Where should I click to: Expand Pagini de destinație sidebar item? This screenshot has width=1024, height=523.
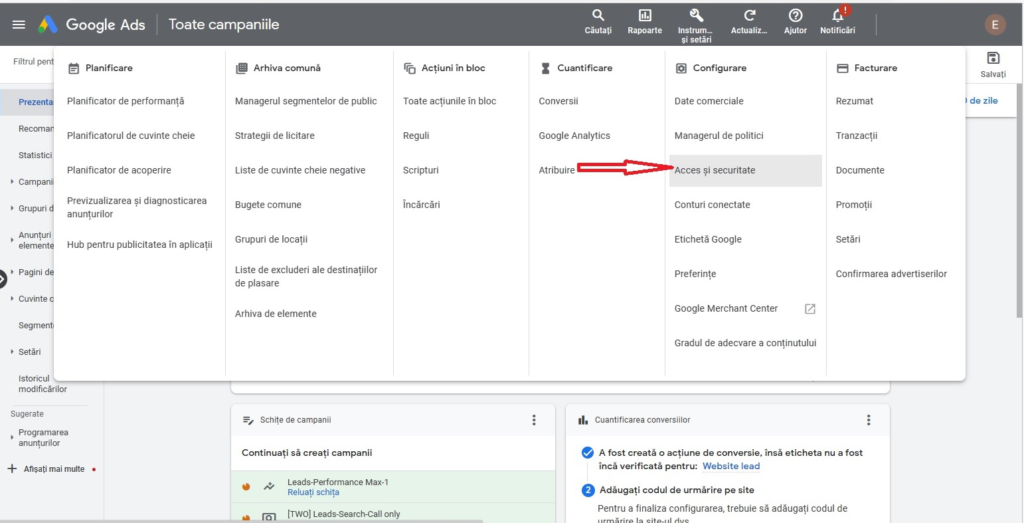click(x=12, y=272)
